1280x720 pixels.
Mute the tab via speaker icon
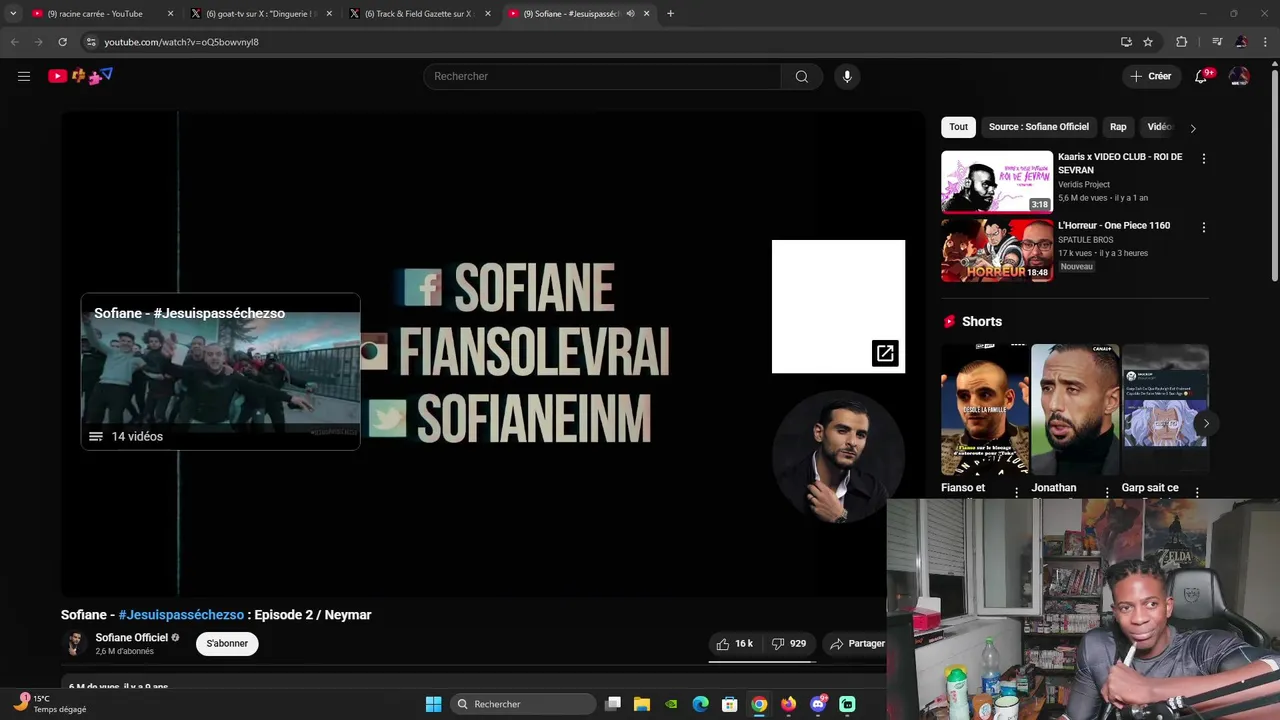(630, 14)
